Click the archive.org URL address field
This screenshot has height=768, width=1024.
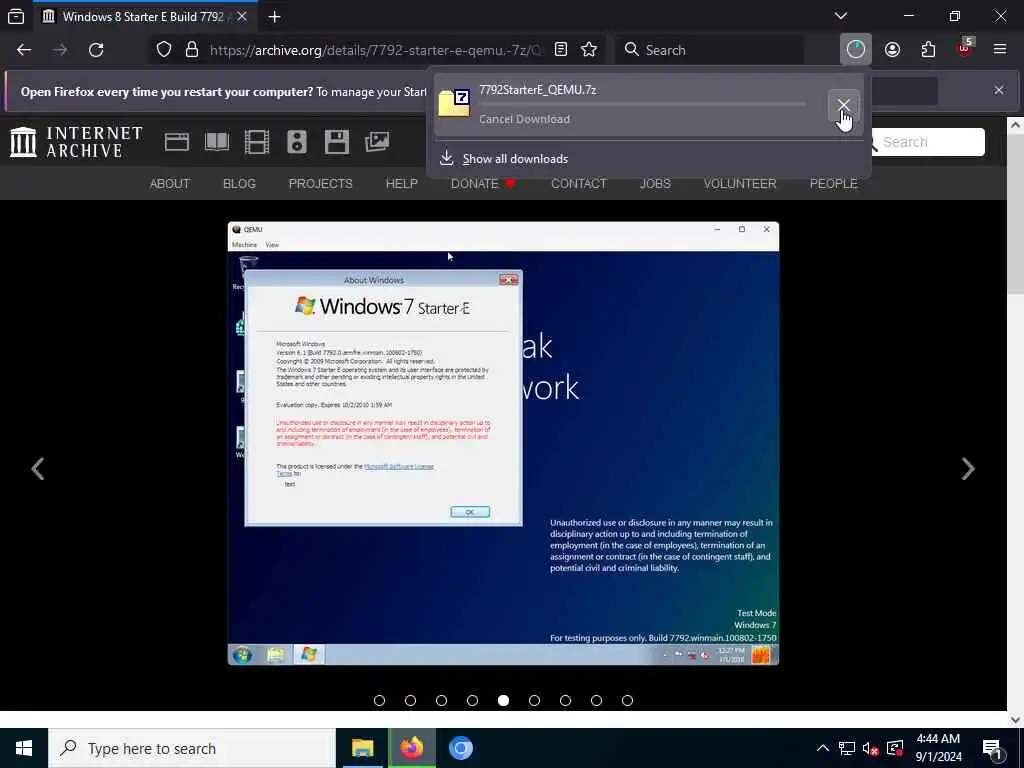point(376,50)
